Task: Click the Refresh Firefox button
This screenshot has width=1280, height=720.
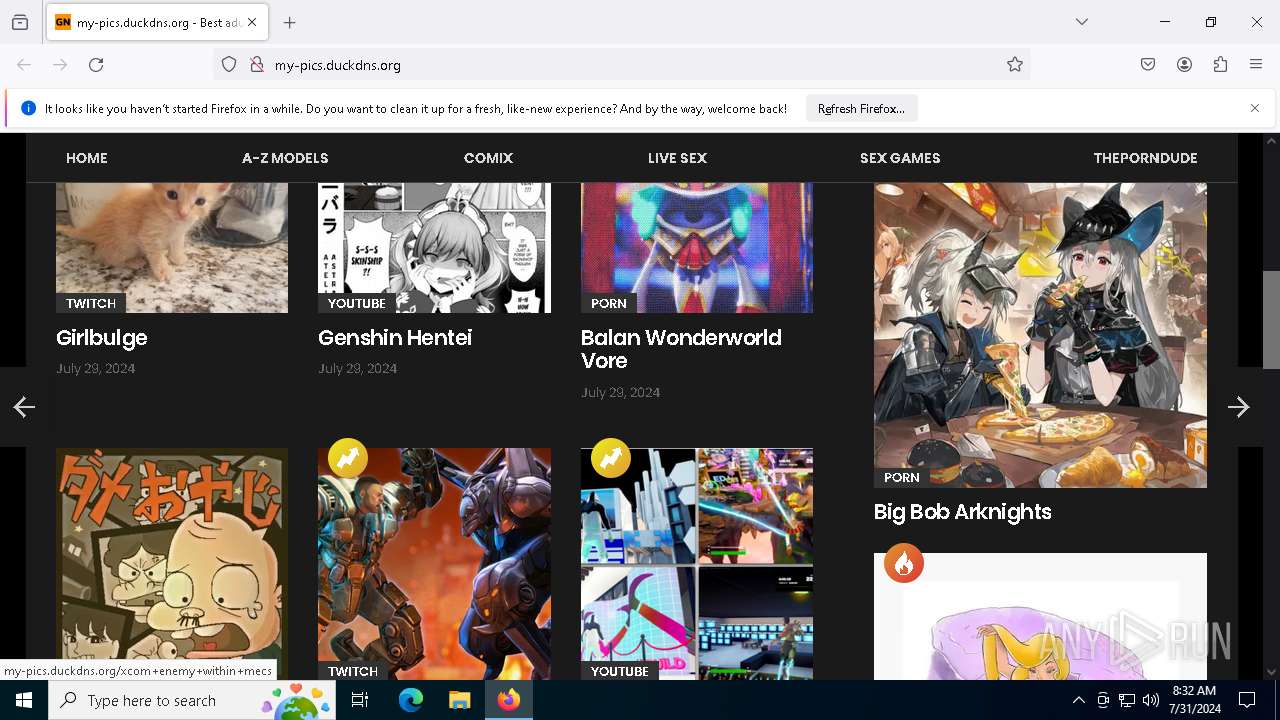Action: coord(861,109)
